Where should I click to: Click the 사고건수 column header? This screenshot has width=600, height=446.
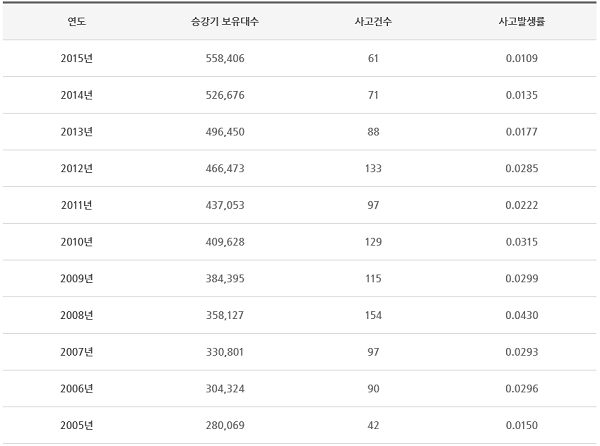click(373, 21)
